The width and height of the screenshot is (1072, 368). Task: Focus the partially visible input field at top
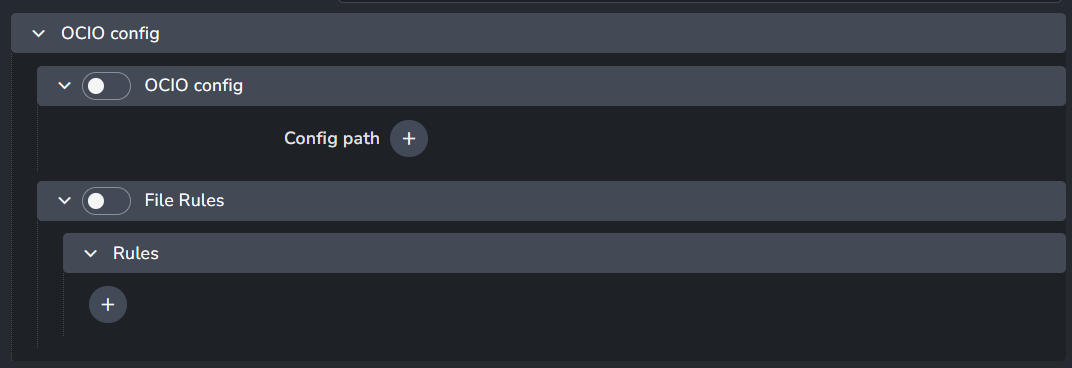click(x=700, y=1)
